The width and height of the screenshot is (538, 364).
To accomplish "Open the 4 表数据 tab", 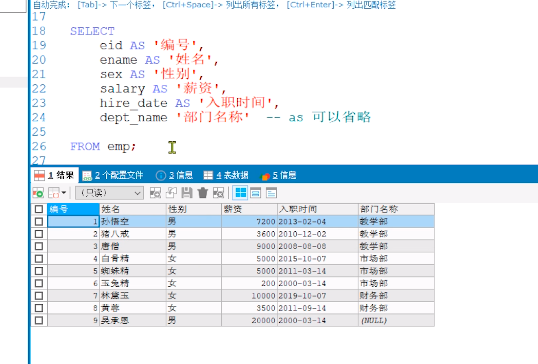I will 226,175.
